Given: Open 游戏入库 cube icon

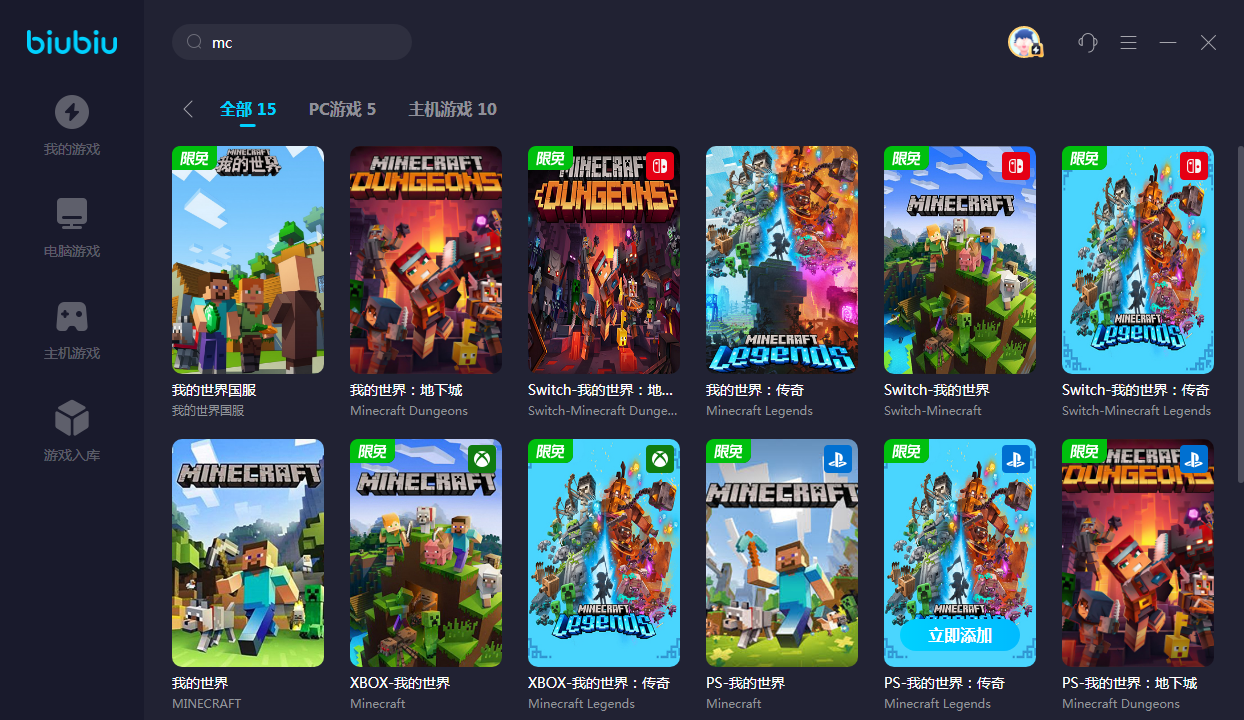Looking at the screenshot, I should click(72, 418).
